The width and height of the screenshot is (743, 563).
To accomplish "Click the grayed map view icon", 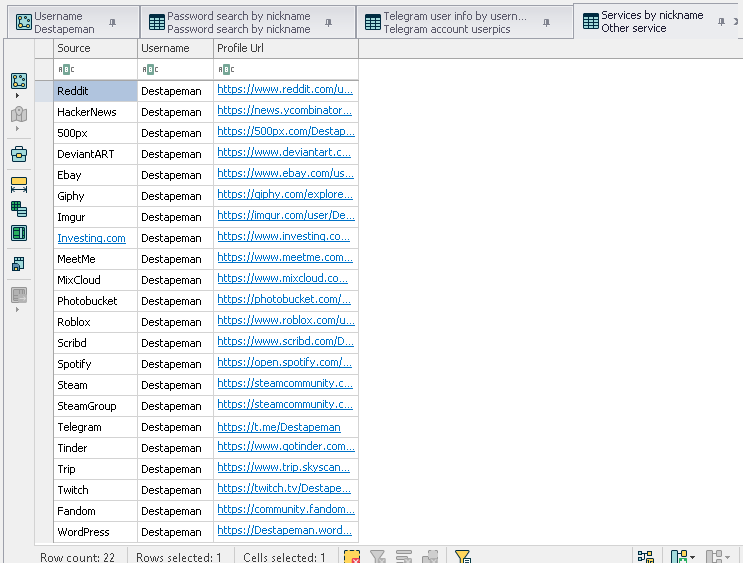I will 19,114.
